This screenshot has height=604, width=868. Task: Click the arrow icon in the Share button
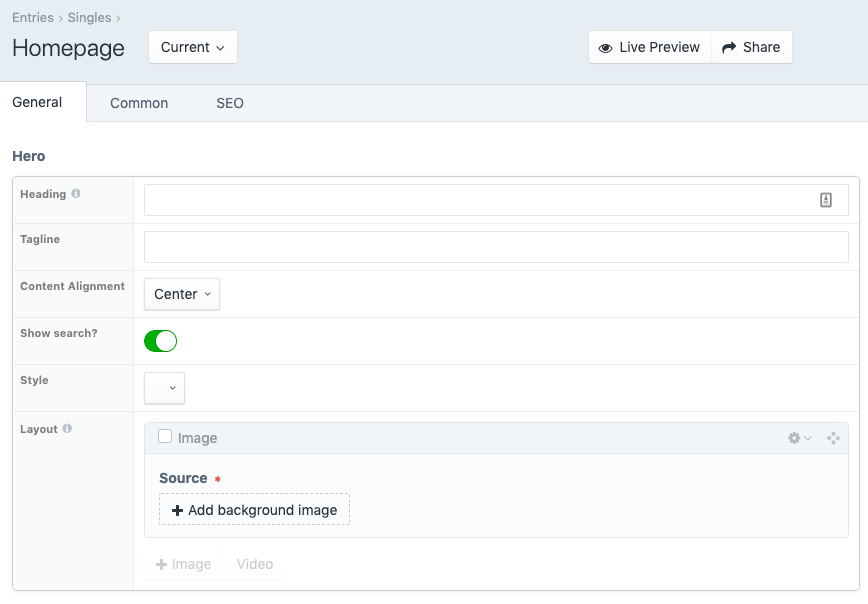pos(727,47)
